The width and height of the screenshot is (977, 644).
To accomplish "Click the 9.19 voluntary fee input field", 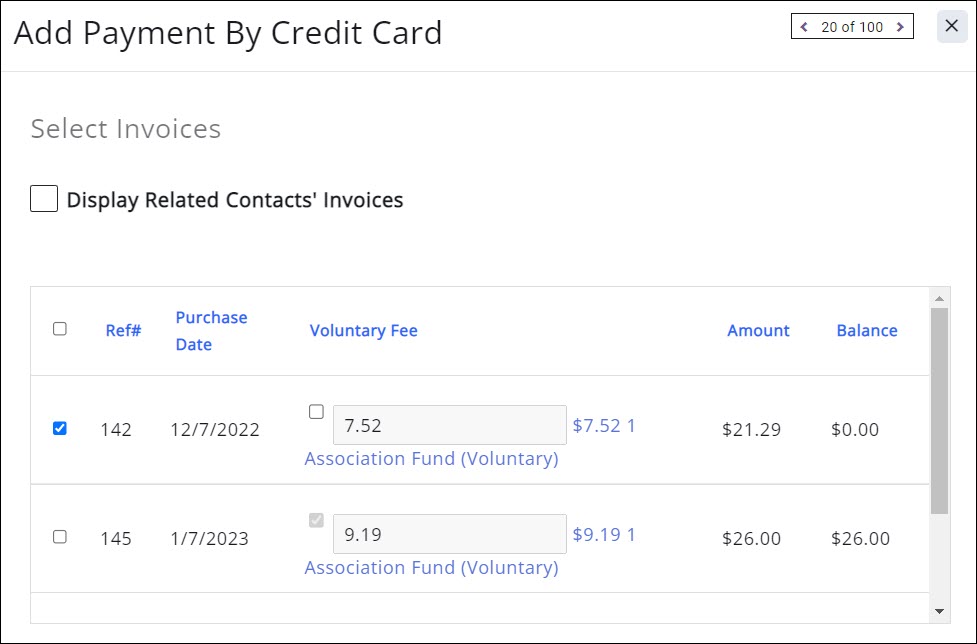I will (449, 534).
